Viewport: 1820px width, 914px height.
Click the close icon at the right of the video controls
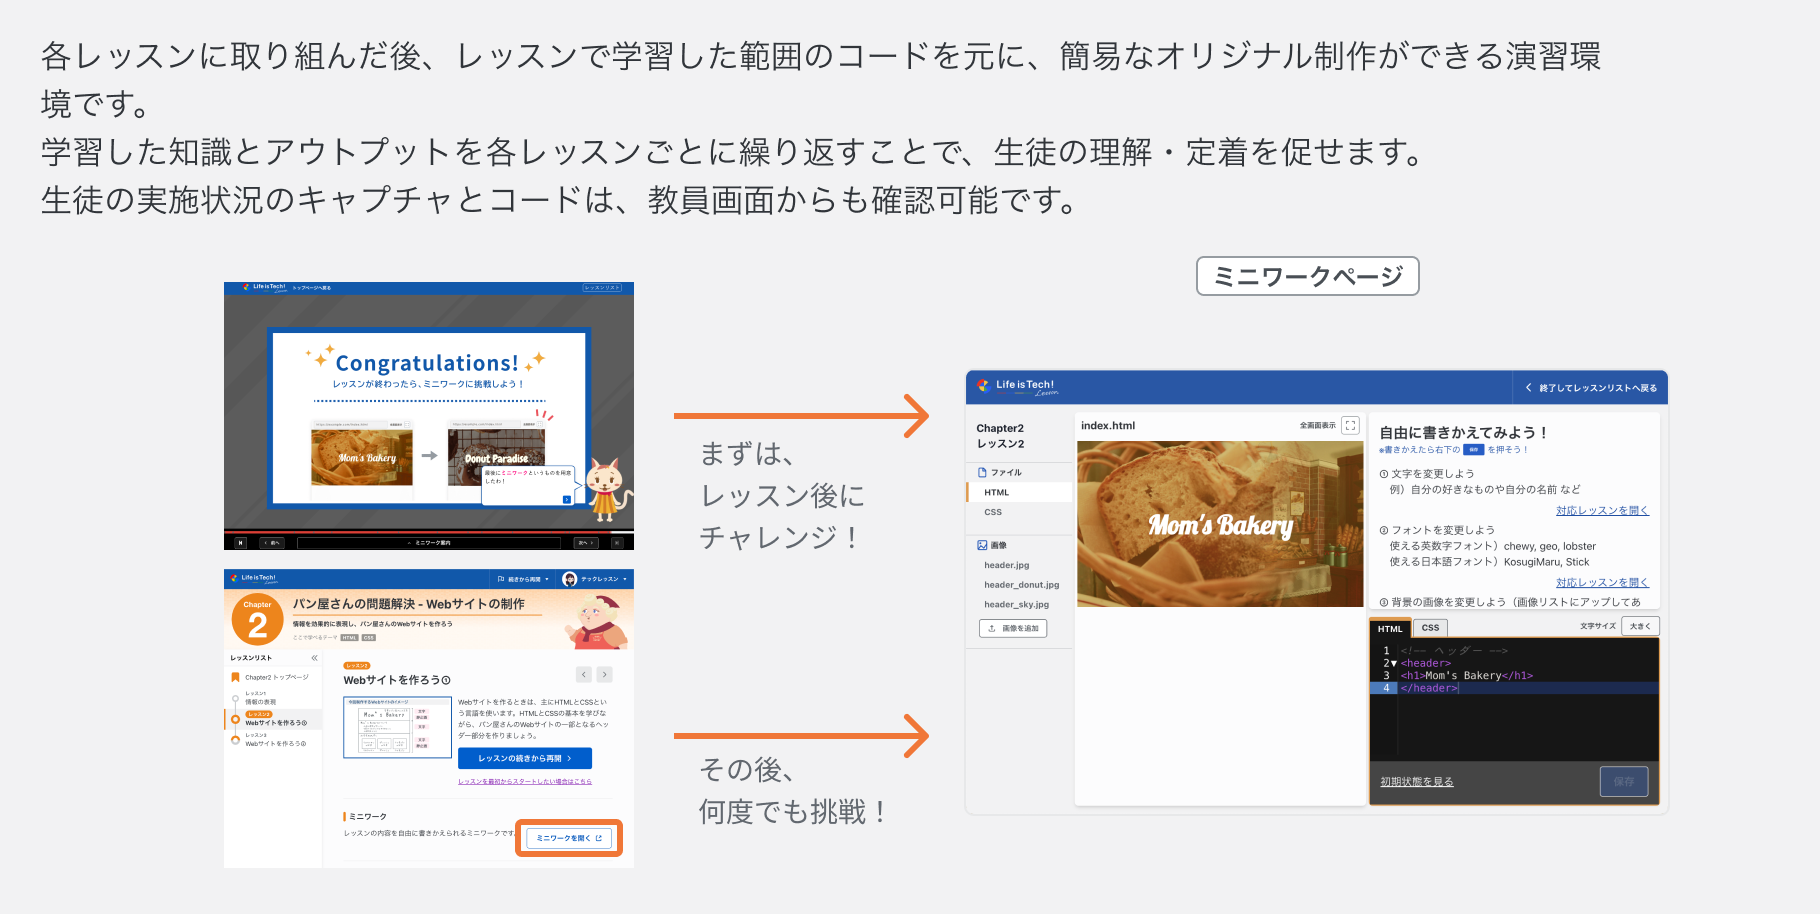pyautogui.click(x=617, y=543)
